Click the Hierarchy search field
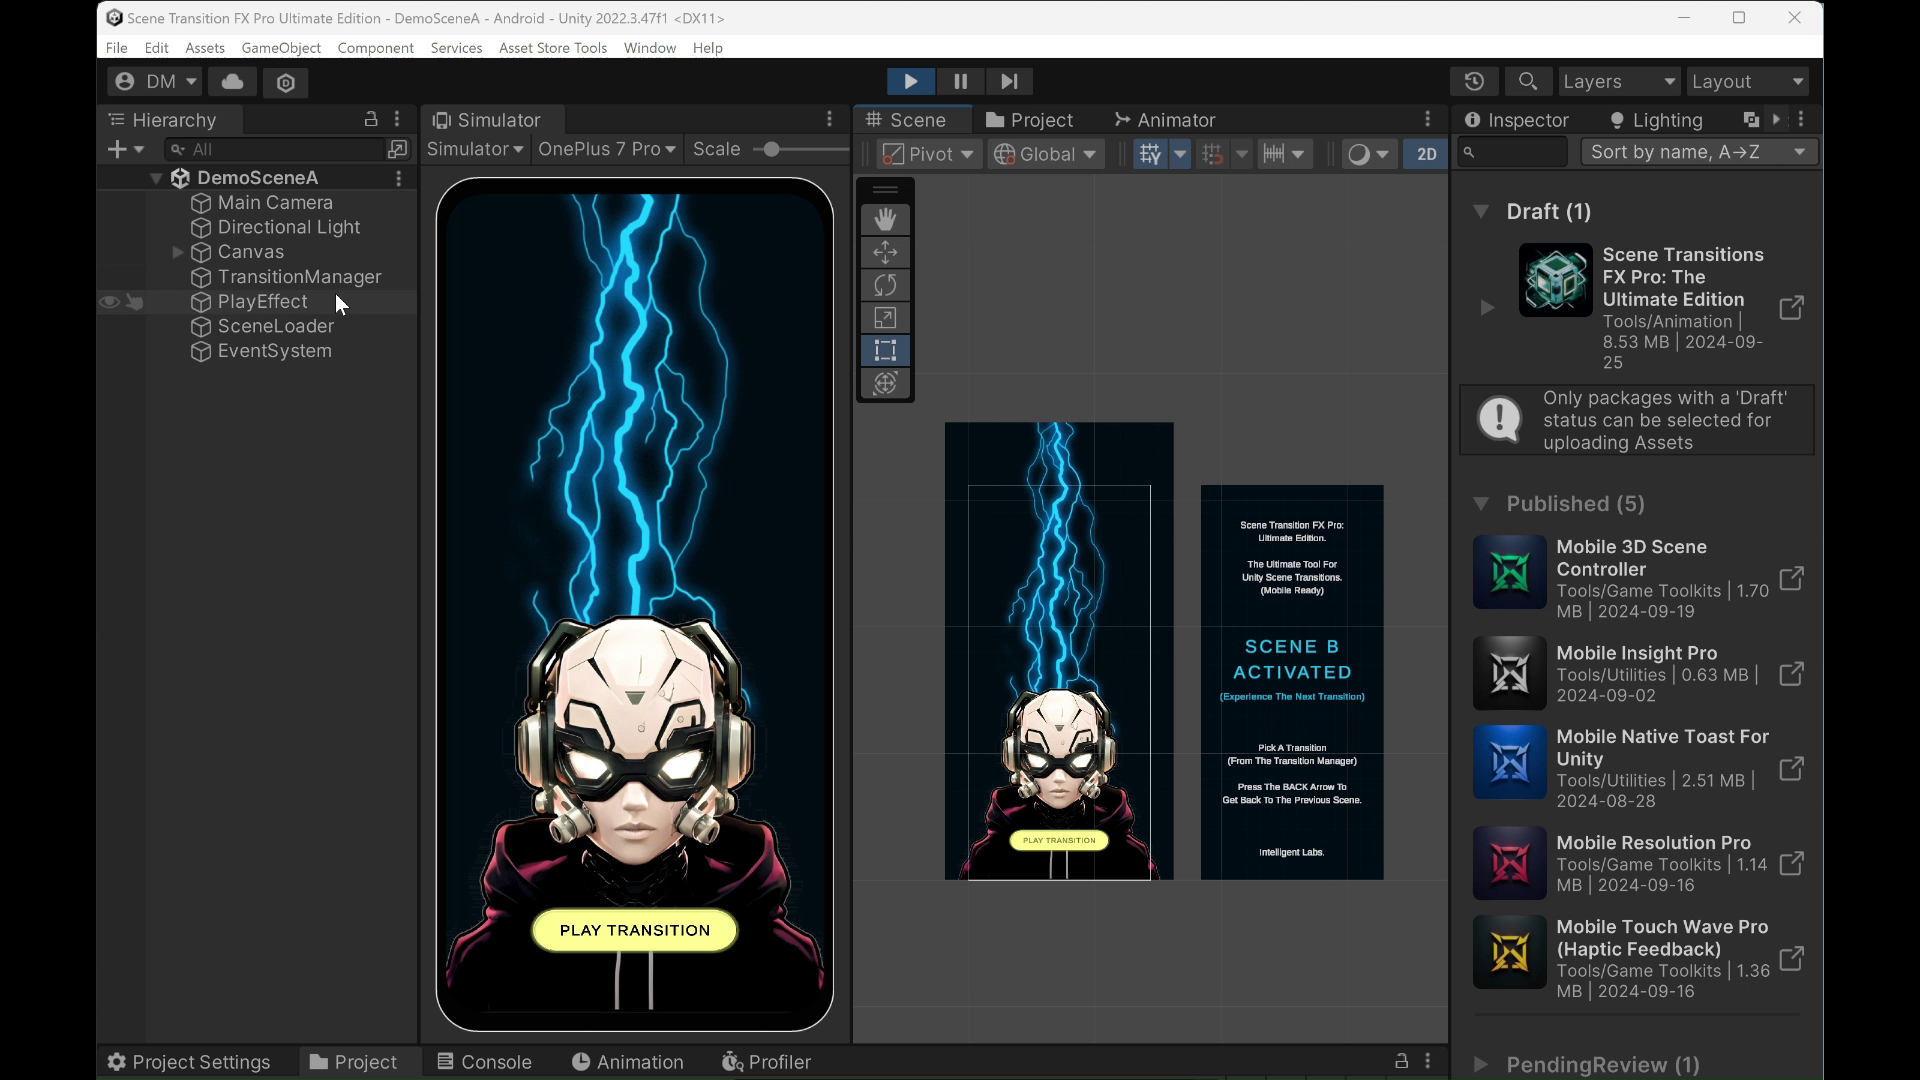Screen dimensions: 1920x1080 click(x=275, y=149)
